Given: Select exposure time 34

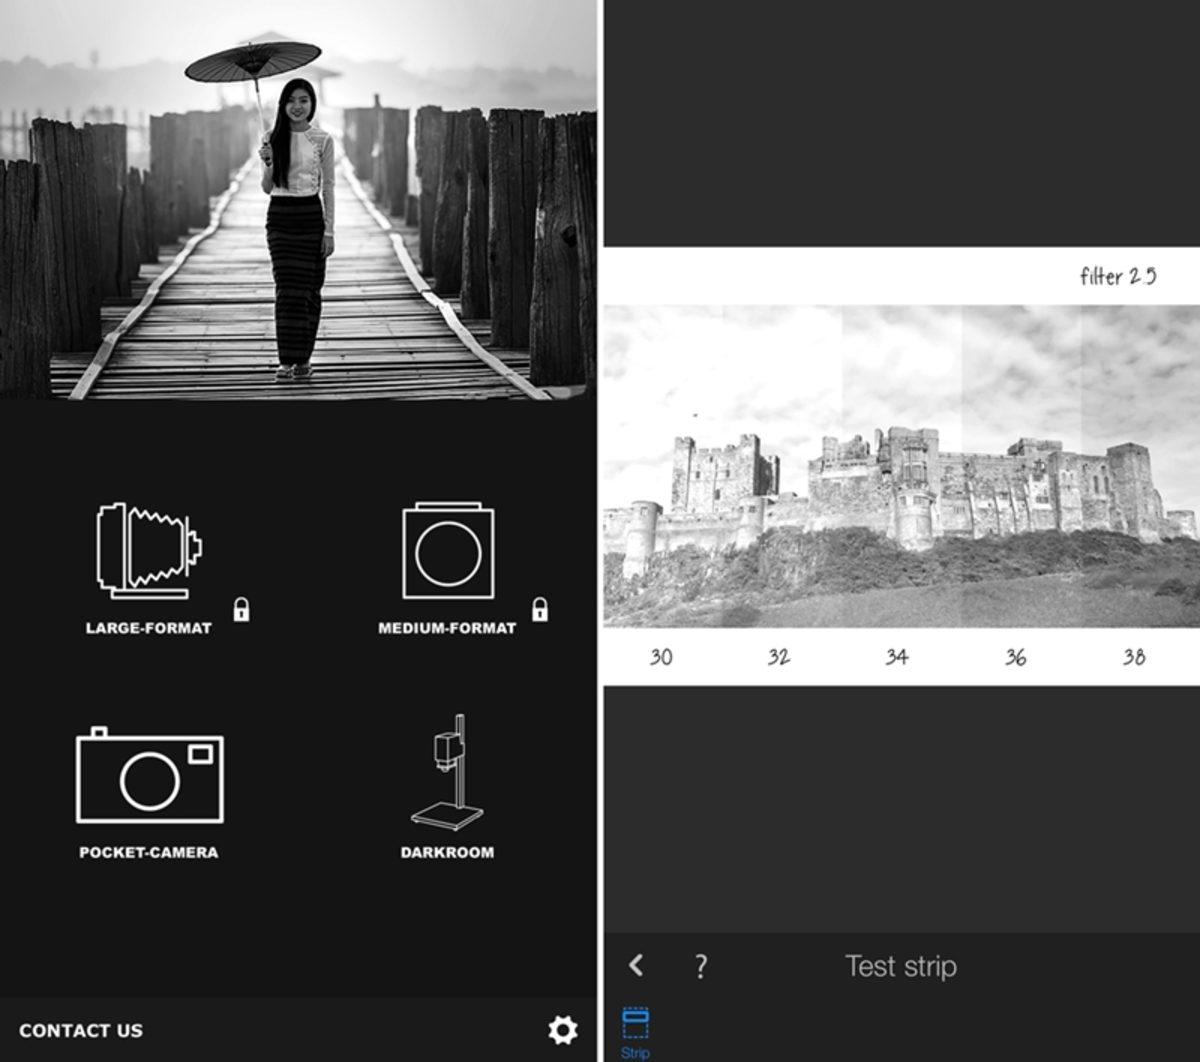Looking at the screenshot, I should (896, 657).
